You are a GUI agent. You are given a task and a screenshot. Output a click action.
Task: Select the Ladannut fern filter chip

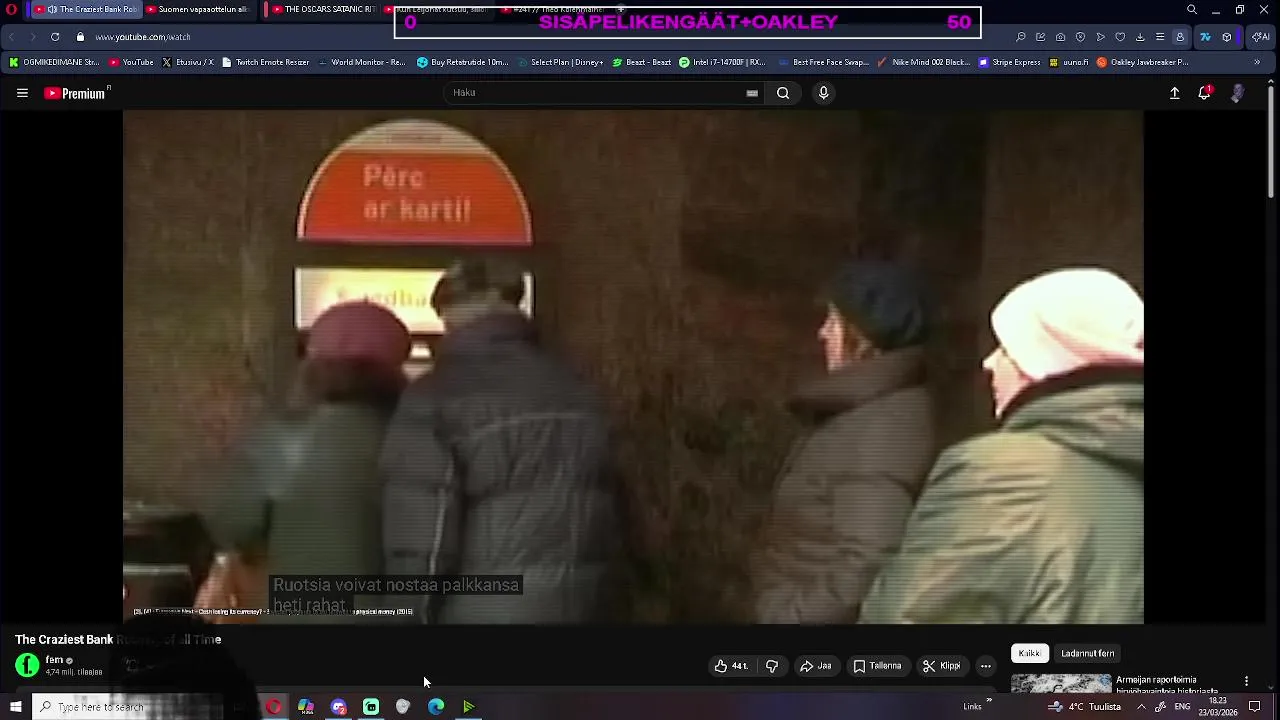point(1087,653)
